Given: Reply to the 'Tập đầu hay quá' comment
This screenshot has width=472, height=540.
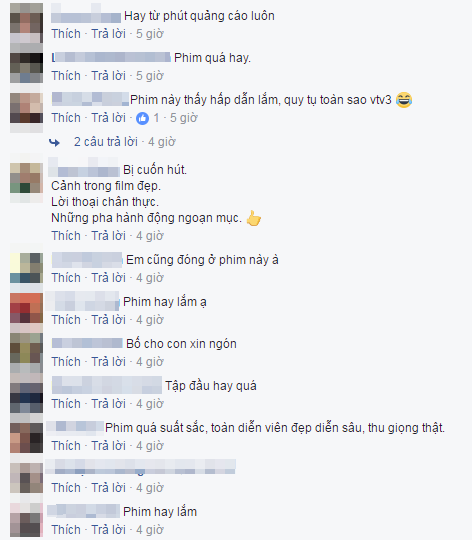Looking at the screenshot, I should (x=108, y=404).
